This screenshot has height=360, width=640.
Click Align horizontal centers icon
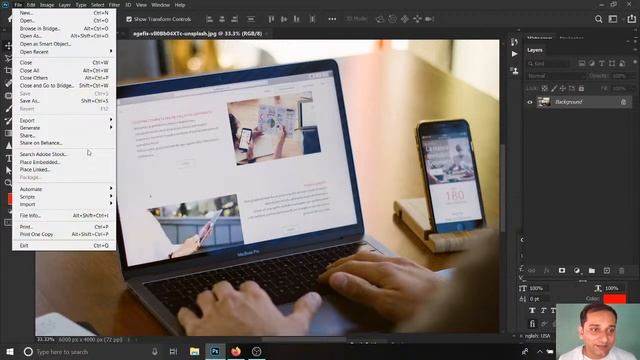pos(222,19)
